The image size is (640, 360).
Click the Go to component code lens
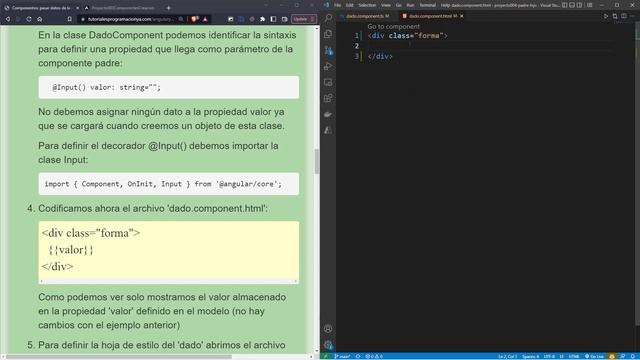click(x=393, y=26)
